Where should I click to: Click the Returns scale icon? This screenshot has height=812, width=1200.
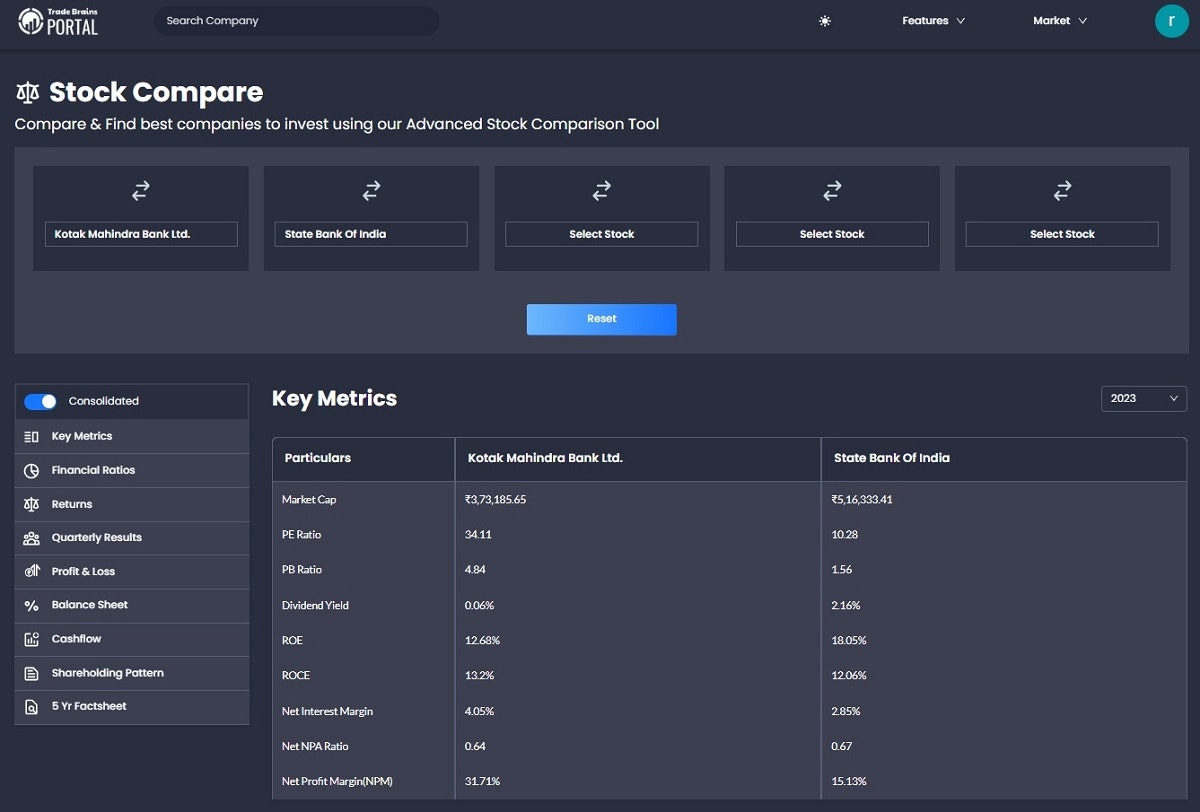(31, 505)
